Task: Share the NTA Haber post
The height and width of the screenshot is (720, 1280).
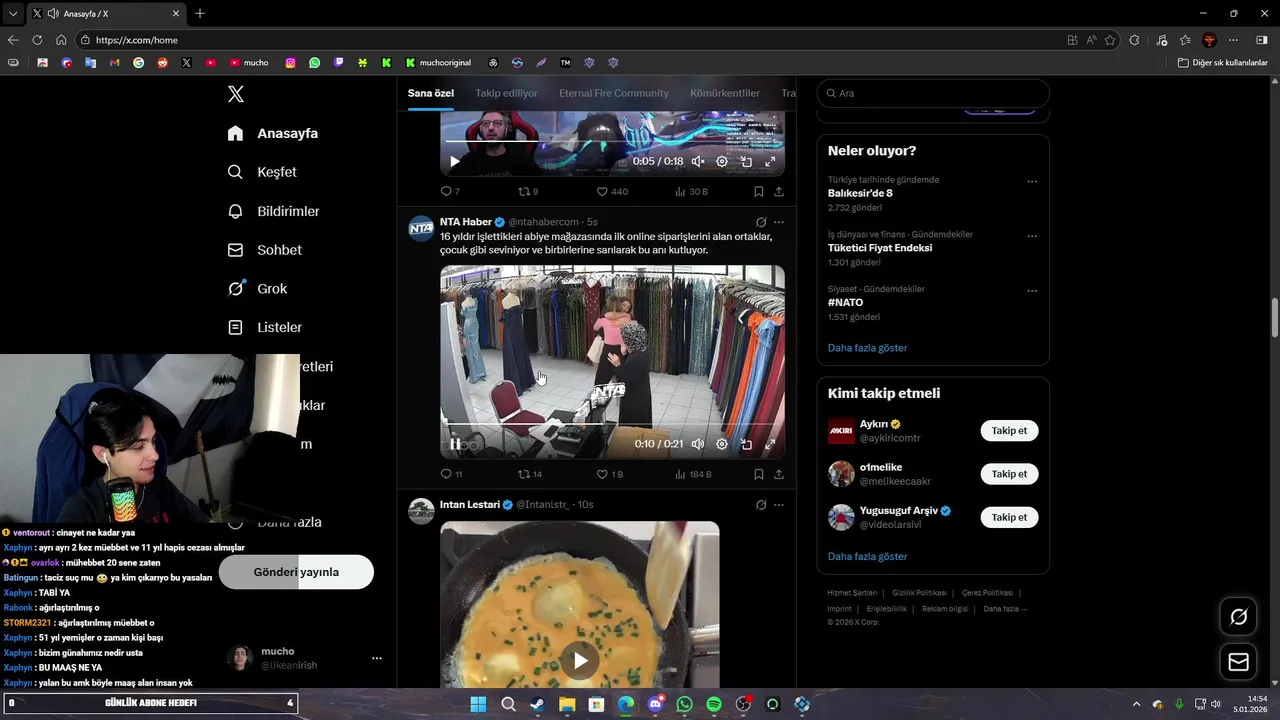Action: [779, 474]
